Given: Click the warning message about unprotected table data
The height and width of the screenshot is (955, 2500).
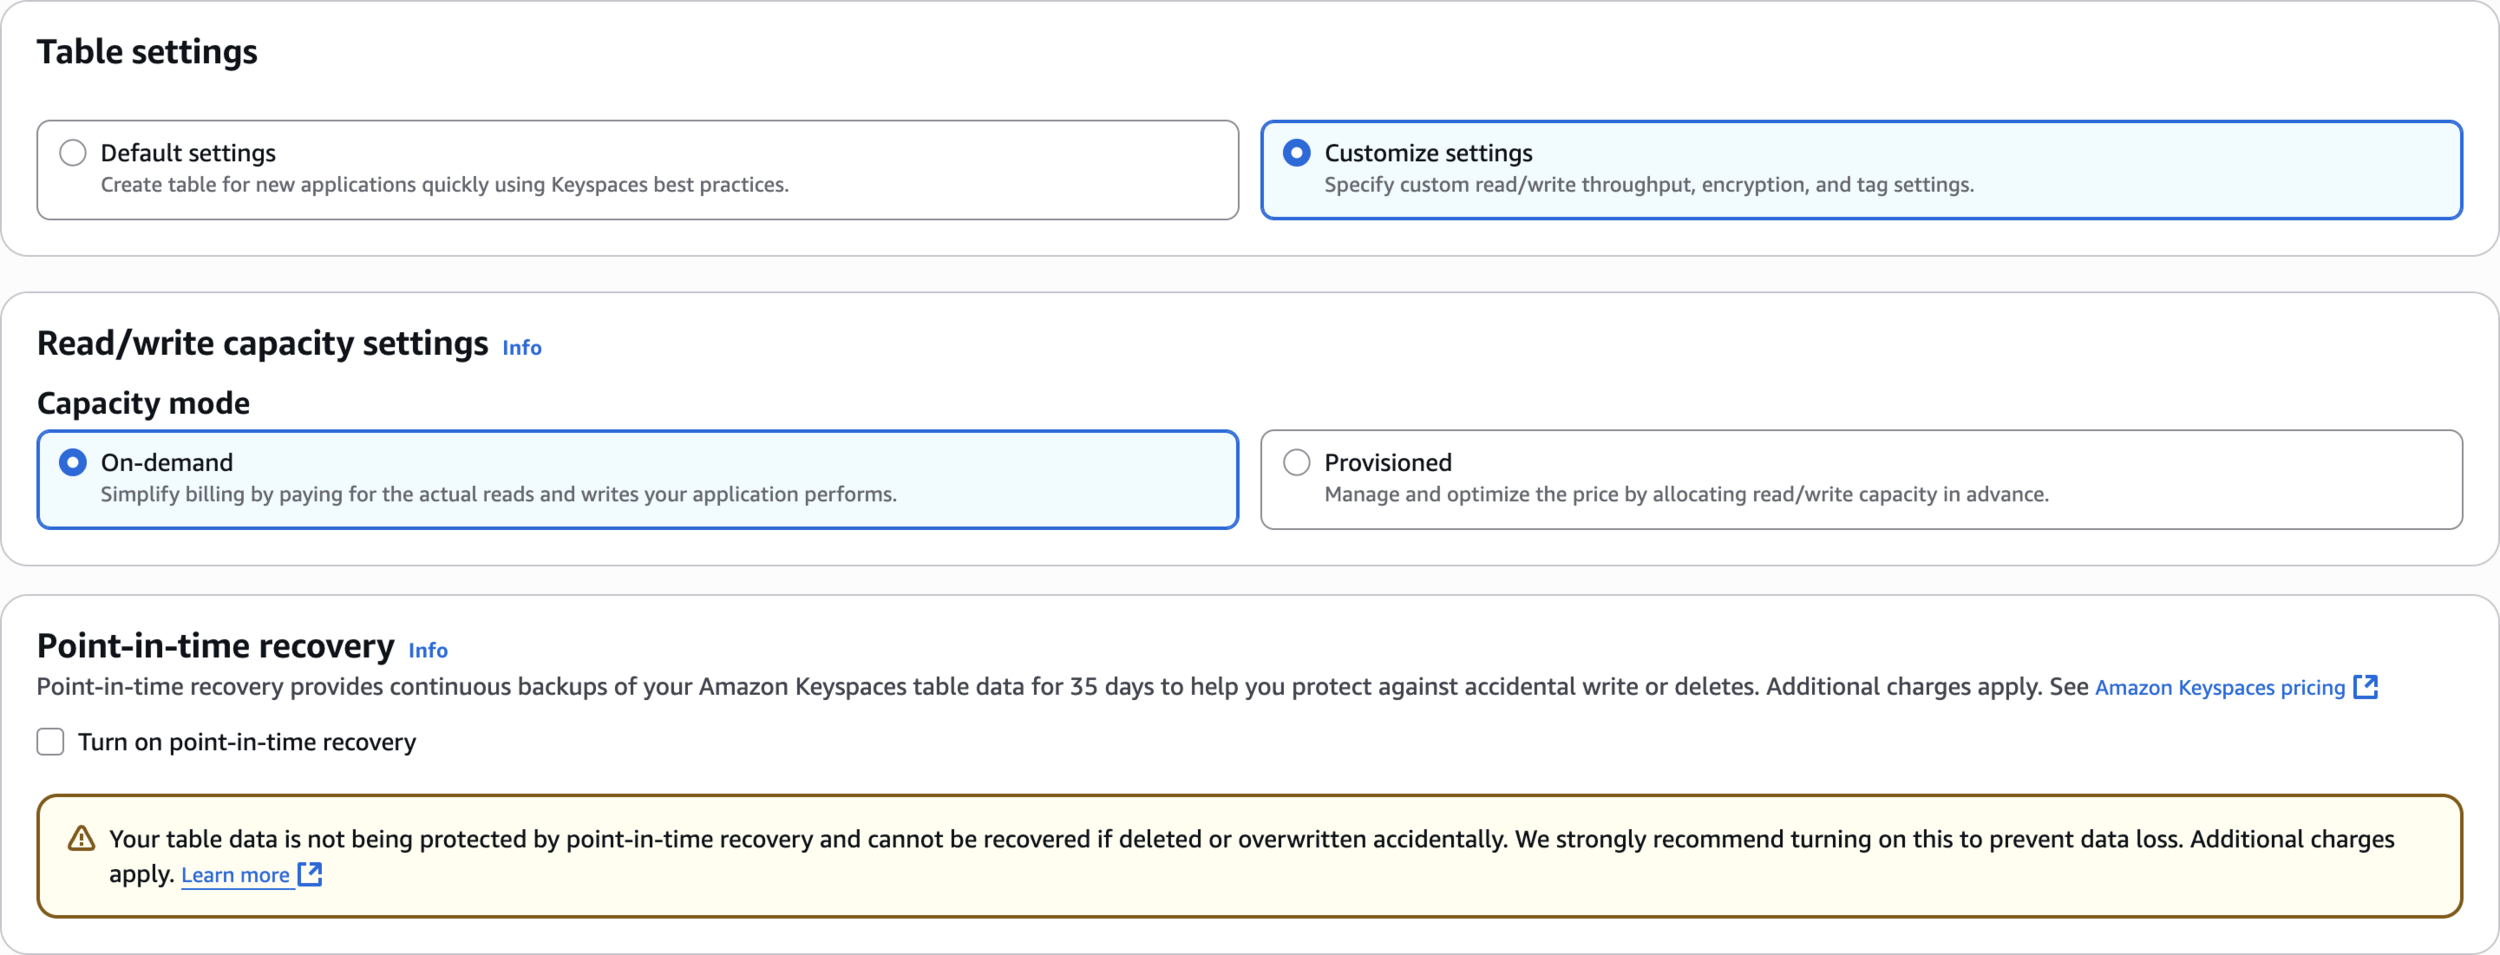Looking at the screenshot, I should 1251,856.
